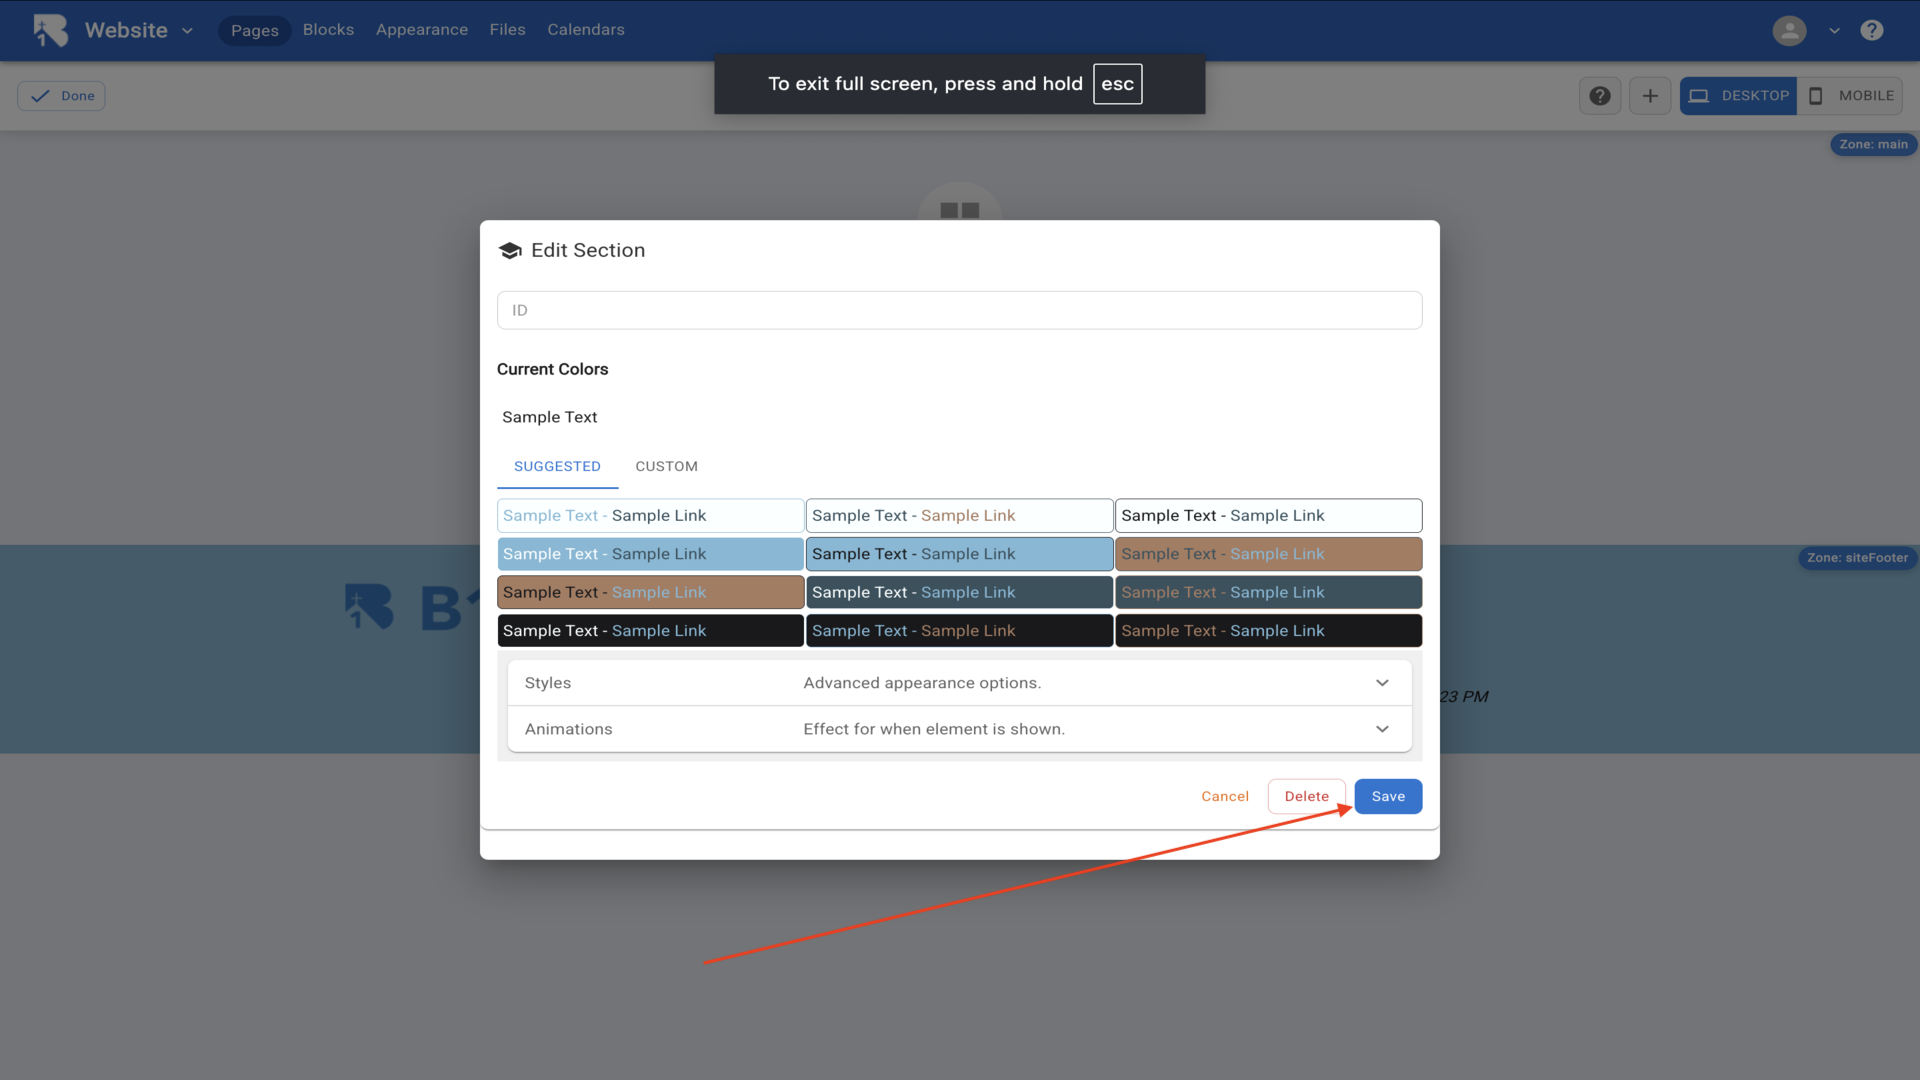Click the block grid icon above dialog
1920x1080 pixels.
[x=959, y=210]
